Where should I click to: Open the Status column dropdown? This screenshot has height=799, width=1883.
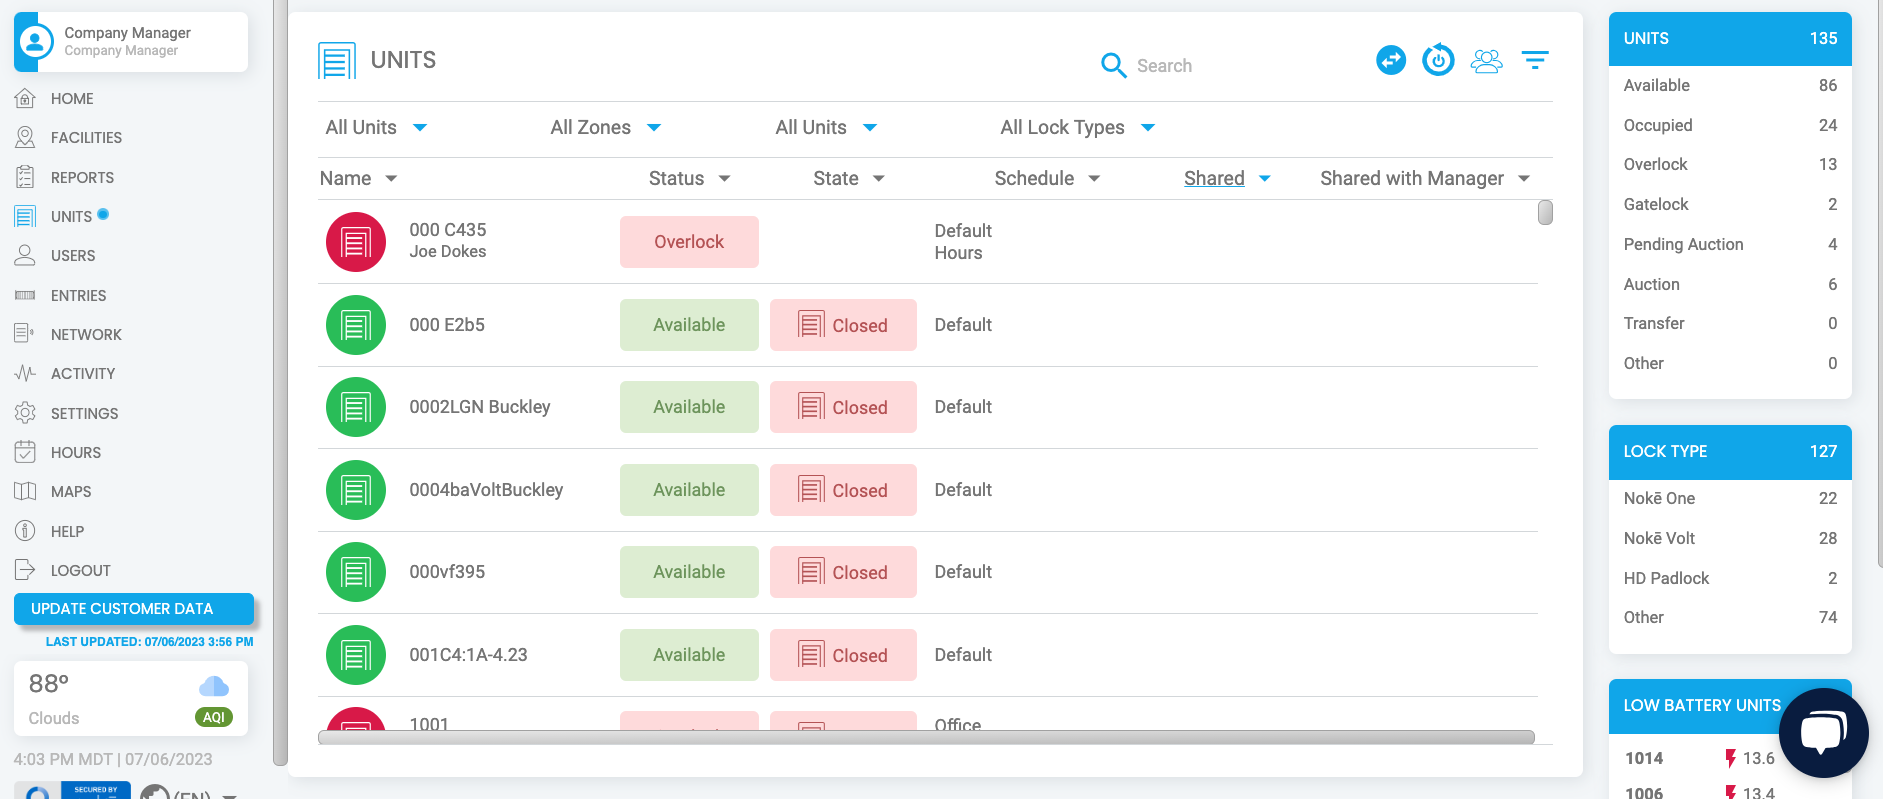point(689,179)
